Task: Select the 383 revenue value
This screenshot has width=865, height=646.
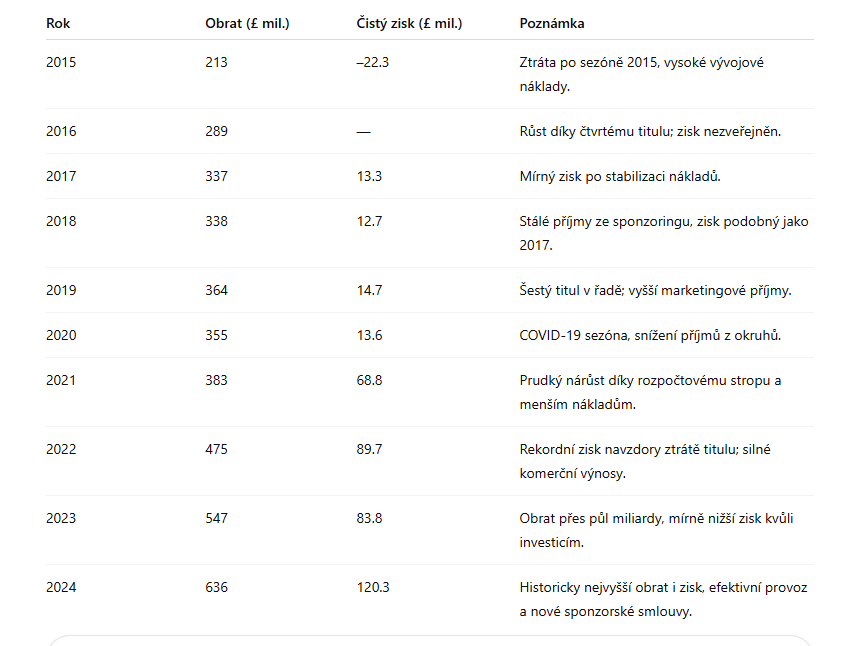Action: 216,380
